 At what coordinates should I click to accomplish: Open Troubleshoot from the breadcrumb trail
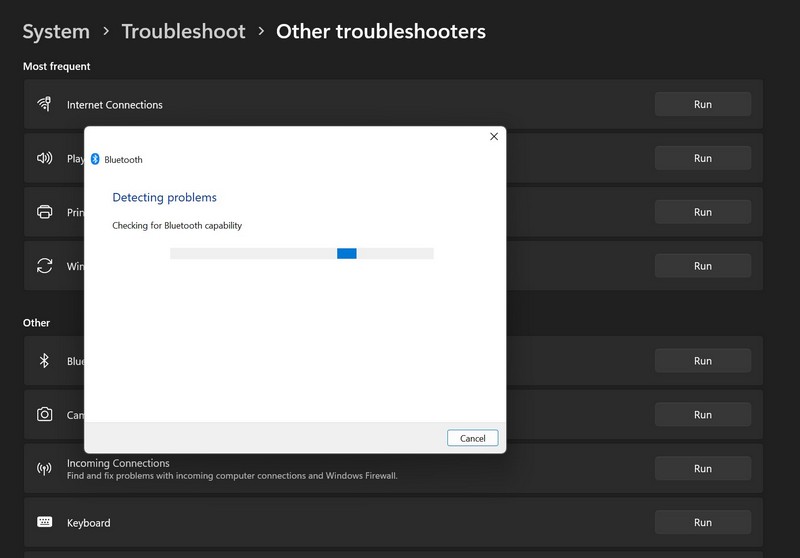tap(183, 31)
